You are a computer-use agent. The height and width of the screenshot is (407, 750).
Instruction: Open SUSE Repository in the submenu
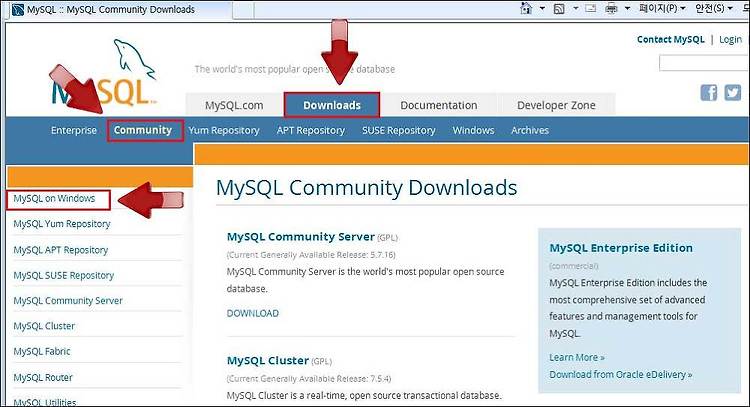[398, 130]
